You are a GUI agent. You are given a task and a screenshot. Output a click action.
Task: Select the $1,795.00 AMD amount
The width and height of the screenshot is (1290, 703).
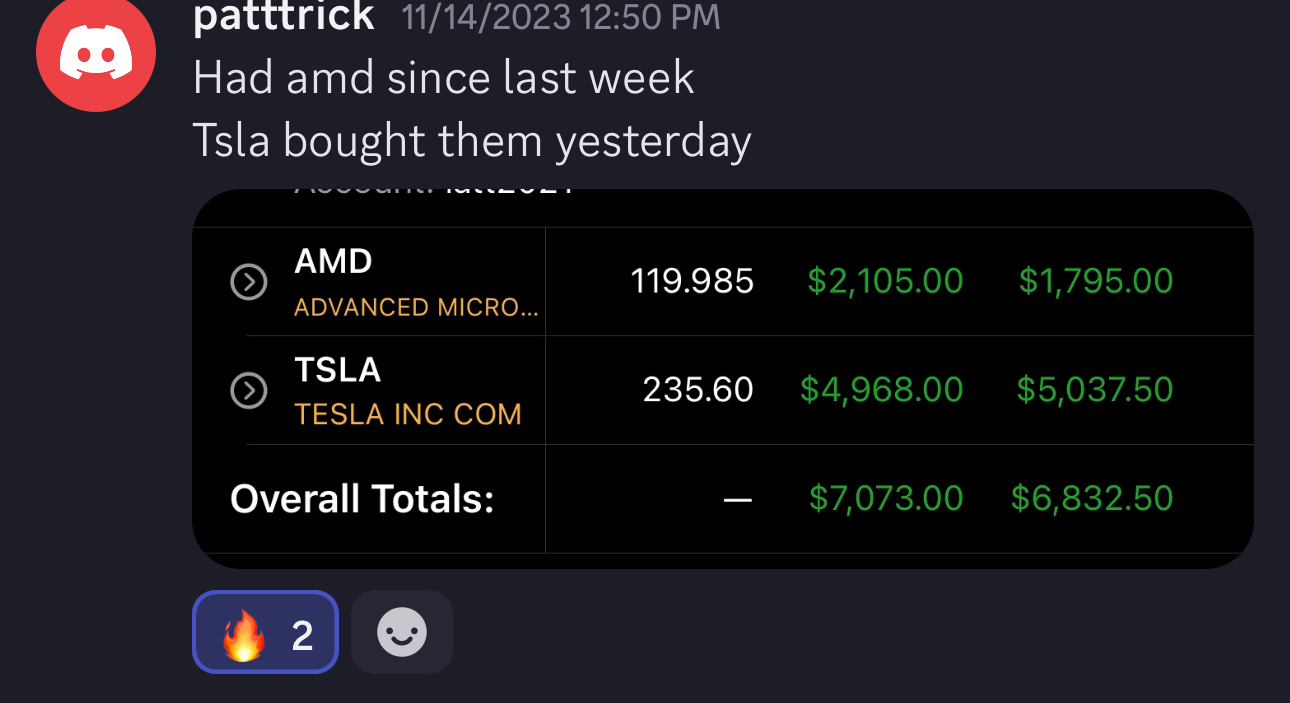point(1095,282)
